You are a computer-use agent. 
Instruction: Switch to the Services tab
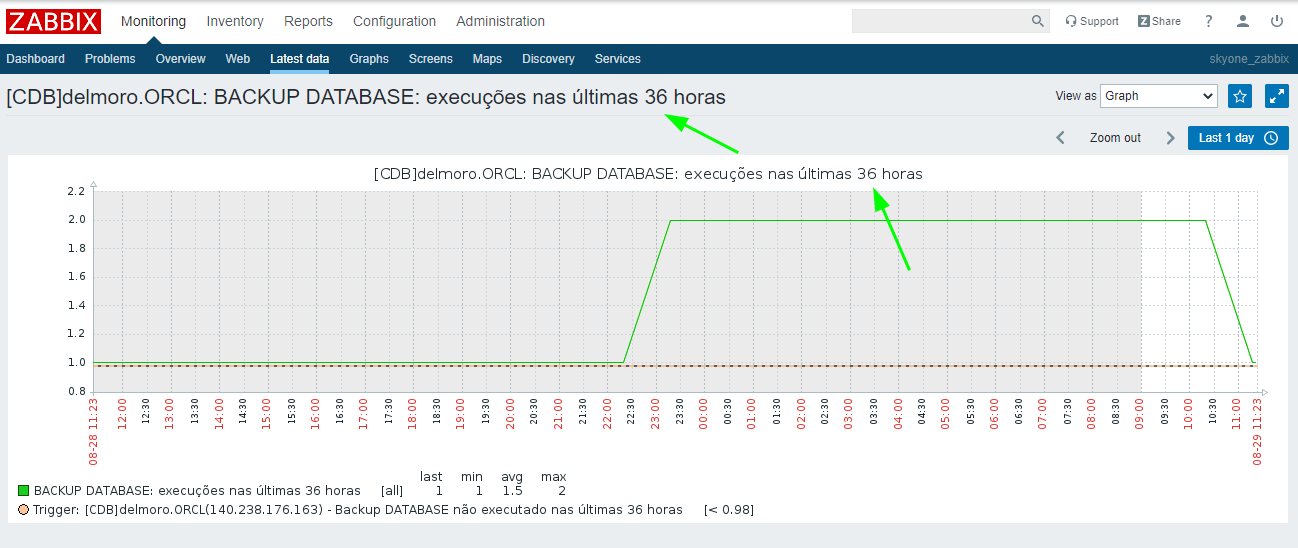tap(618, 59)
